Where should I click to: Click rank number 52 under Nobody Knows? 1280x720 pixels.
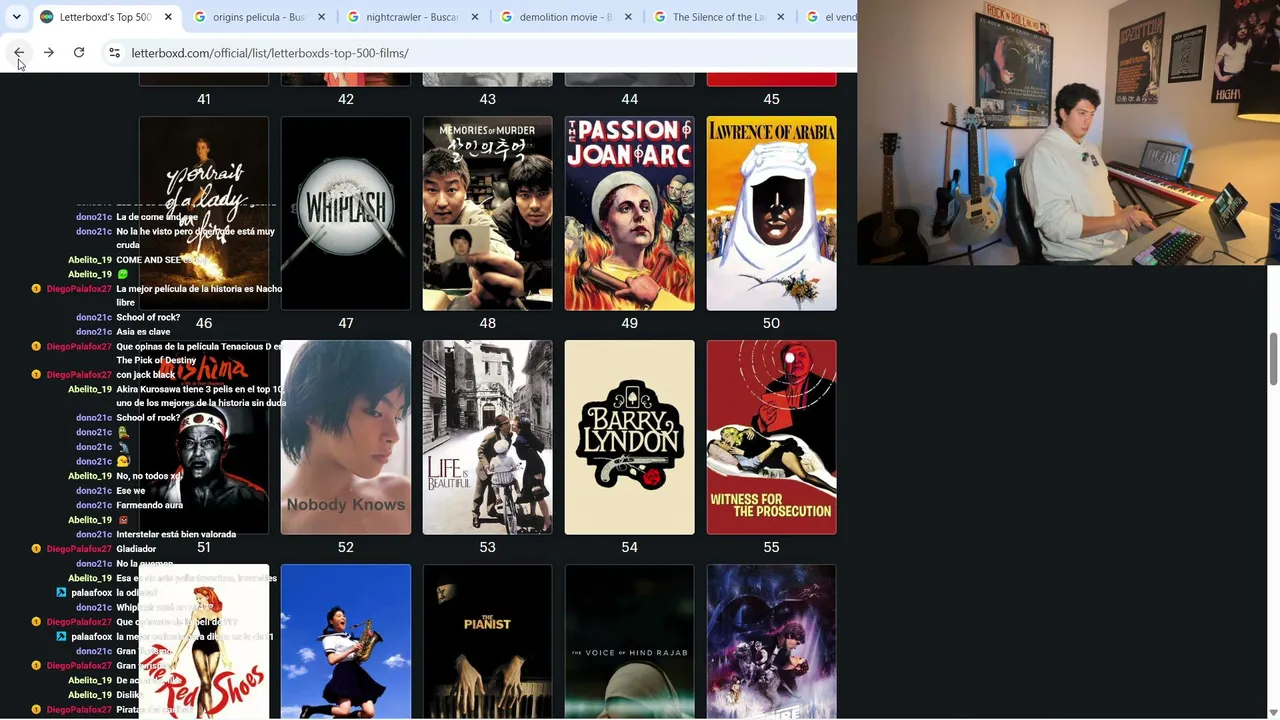coord(346,547)
